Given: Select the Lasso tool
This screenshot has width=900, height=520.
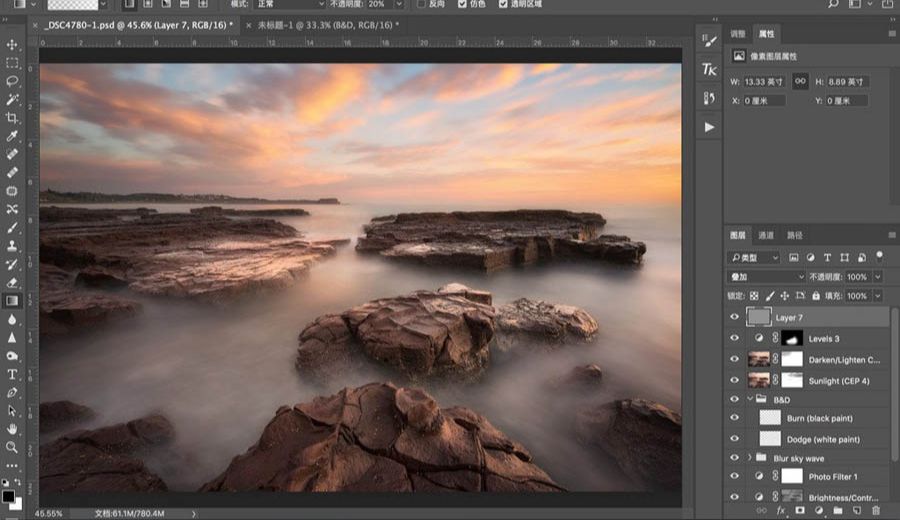Looking at the screenshot, I should [11, 81].
